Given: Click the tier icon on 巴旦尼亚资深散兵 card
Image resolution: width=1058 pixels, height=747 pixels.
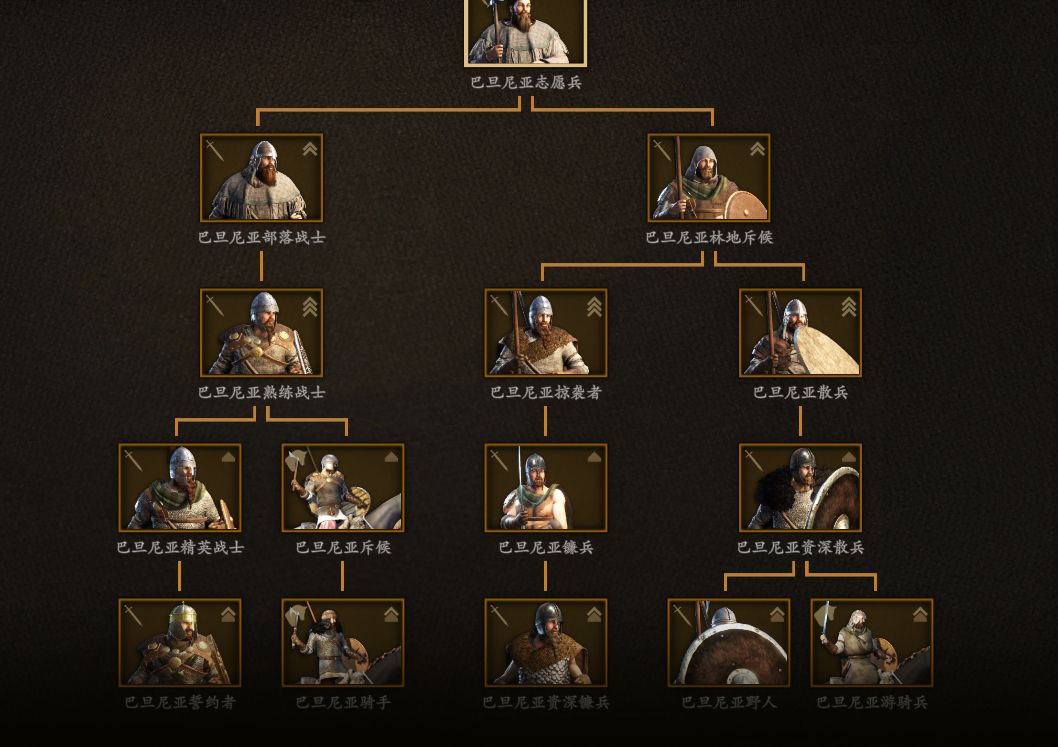Looking at the screenshot, I should point(848,458).
